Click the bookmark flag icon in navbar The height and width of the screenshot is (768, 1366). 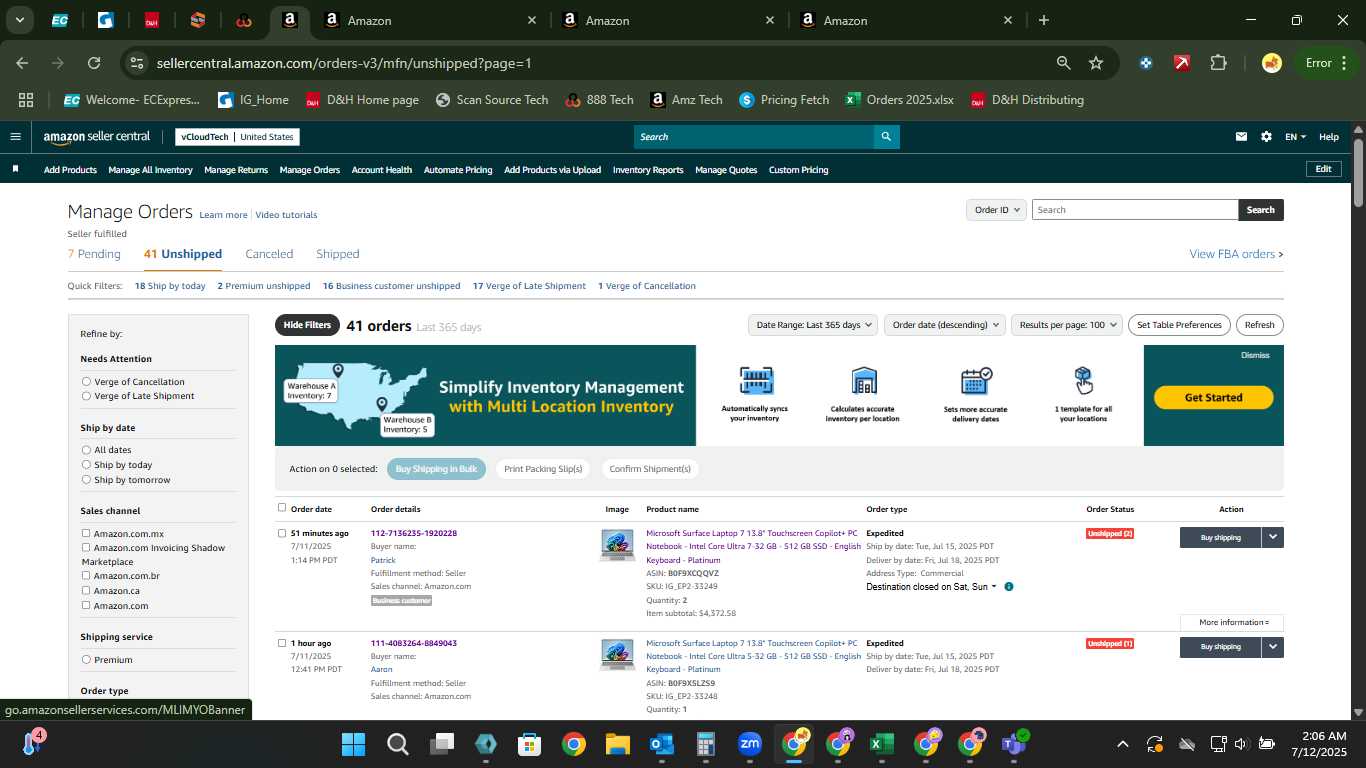pyautogui.click(x=15, y=169)
